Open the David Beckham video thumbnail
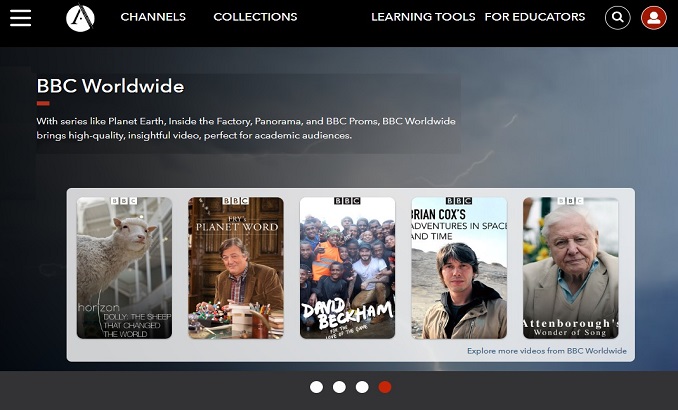 point(347,268)
